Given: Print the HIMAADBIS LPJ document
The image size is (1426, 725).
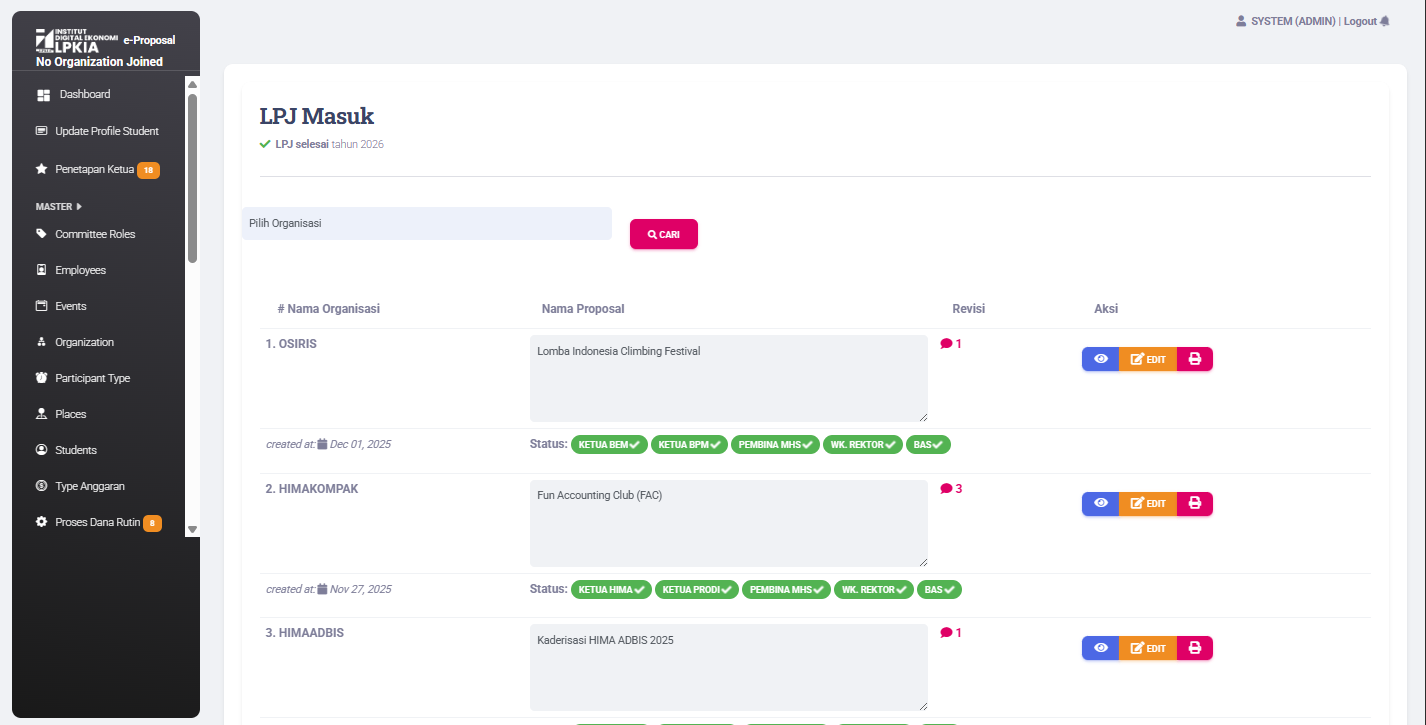Looking at the screenshot, I should tap(1195, 648).
